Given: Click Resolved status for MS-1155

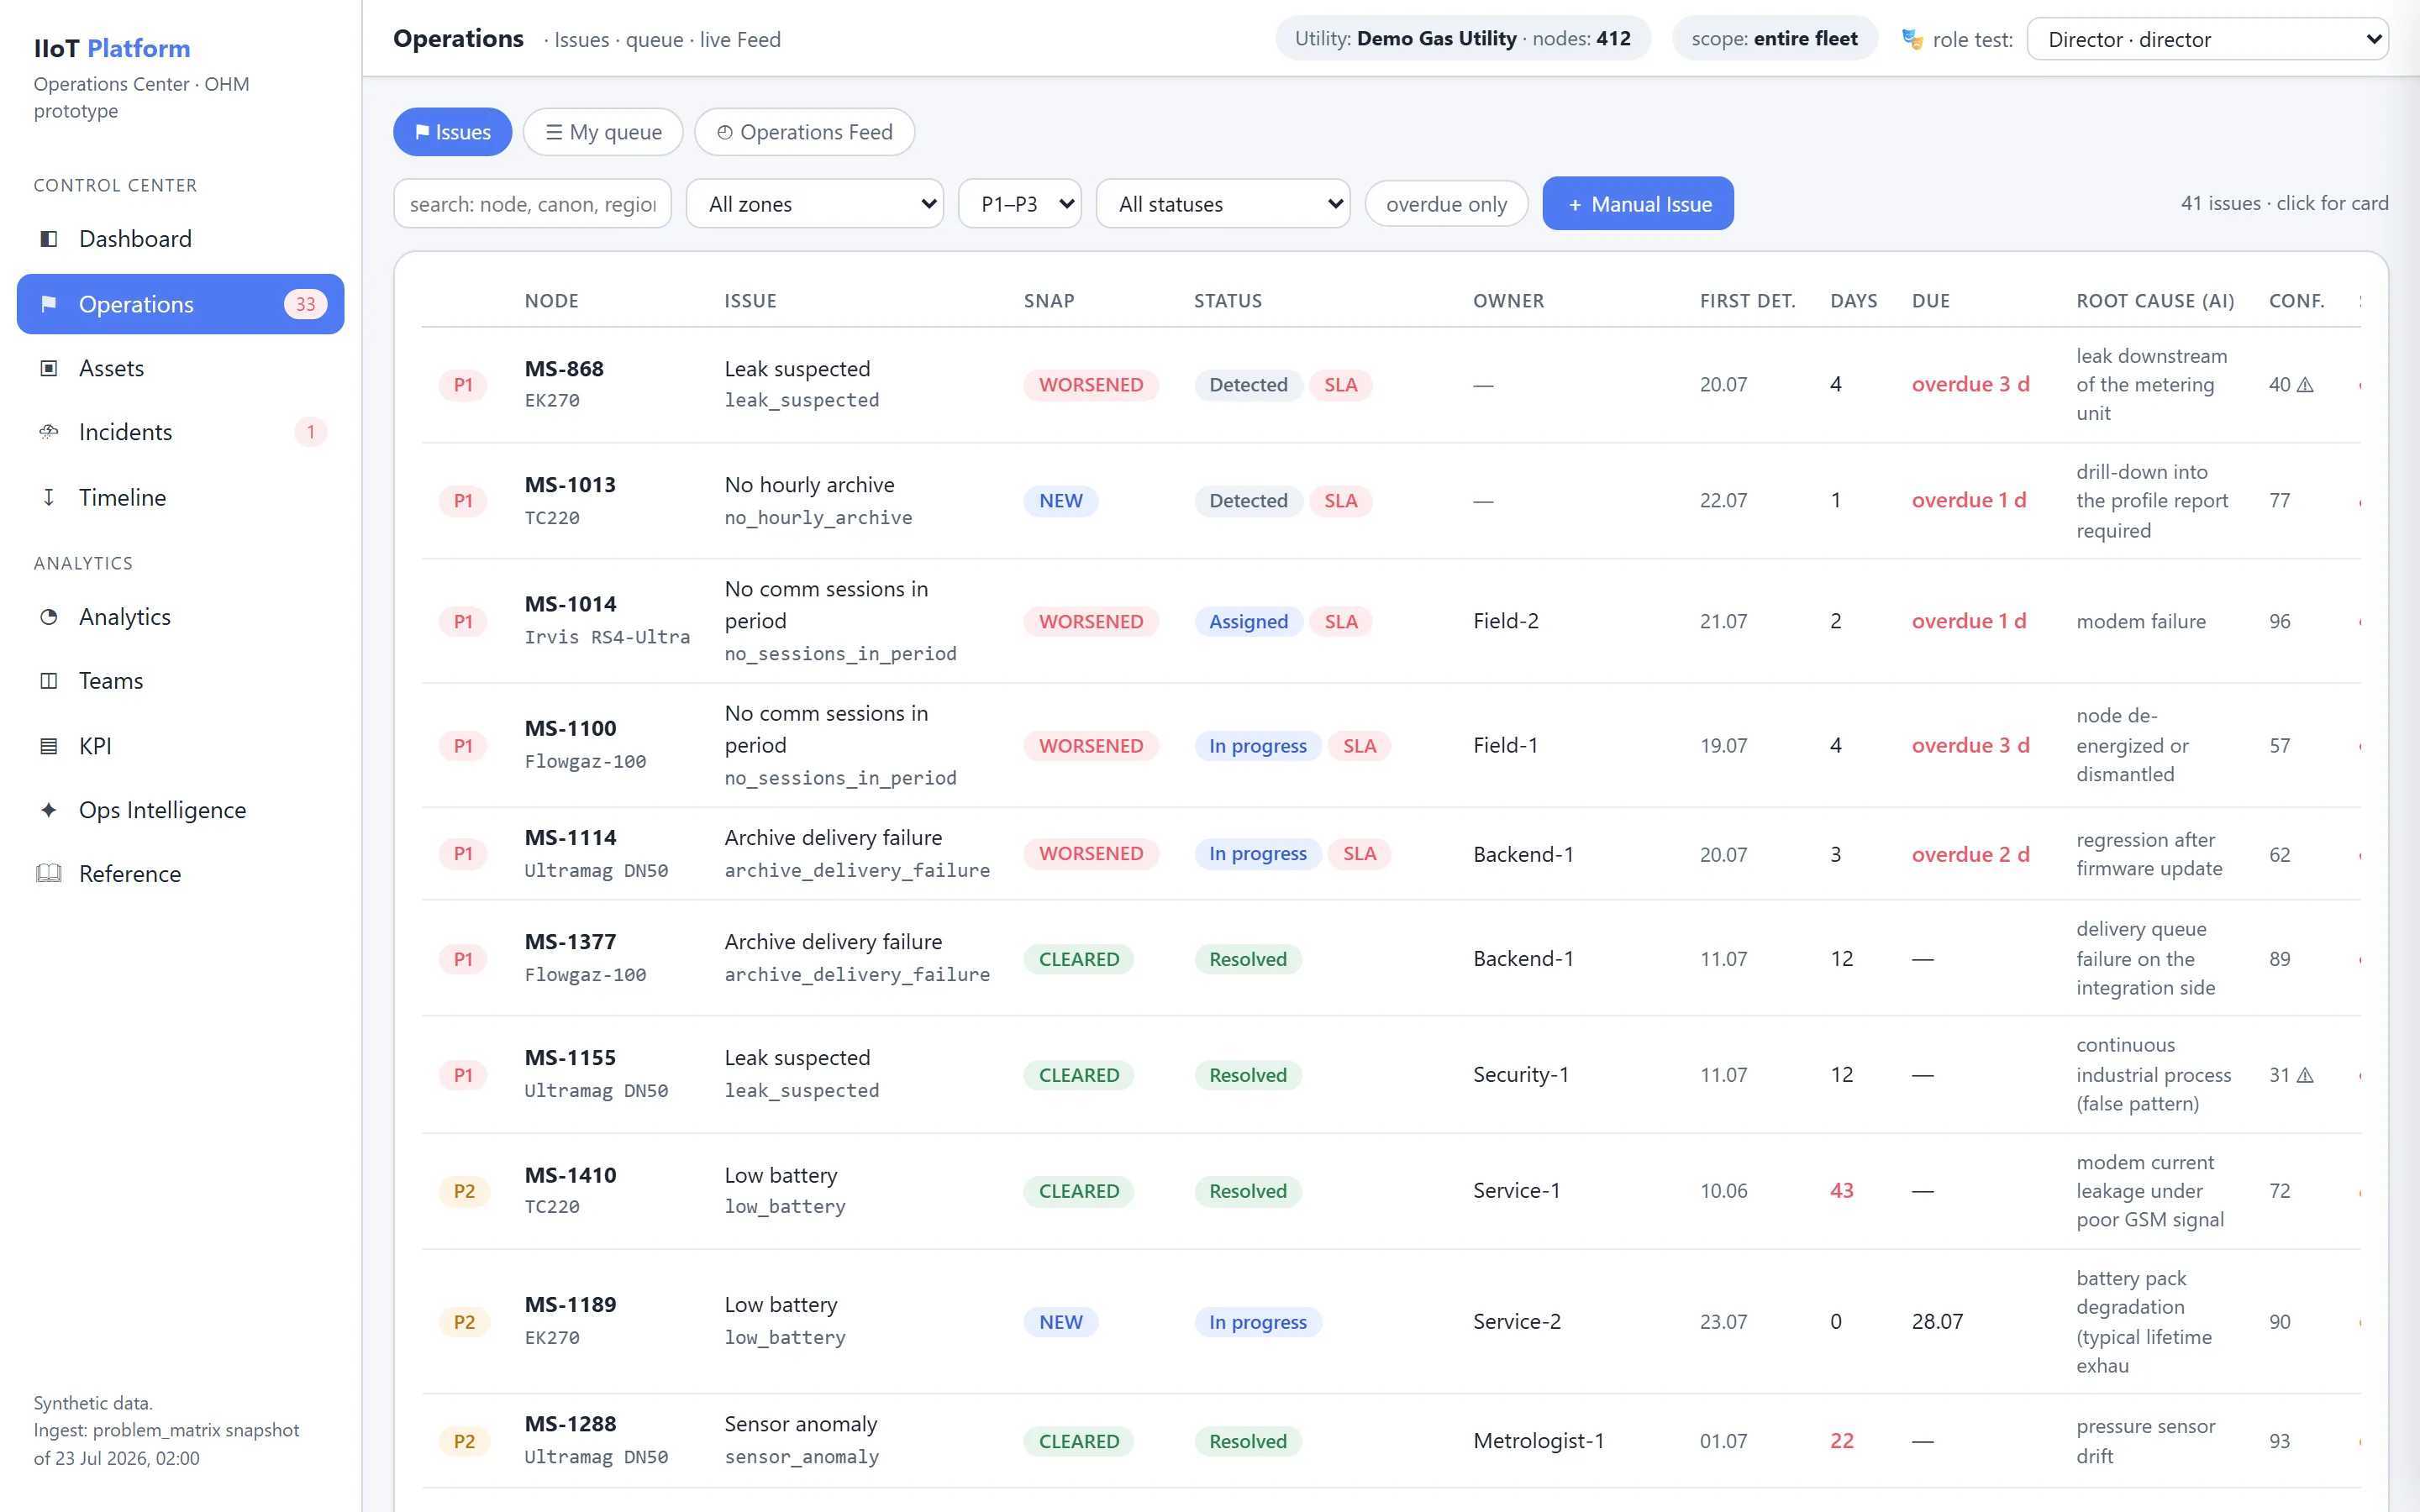Looking at the screenshot, I should [x=1247, y=1075].
